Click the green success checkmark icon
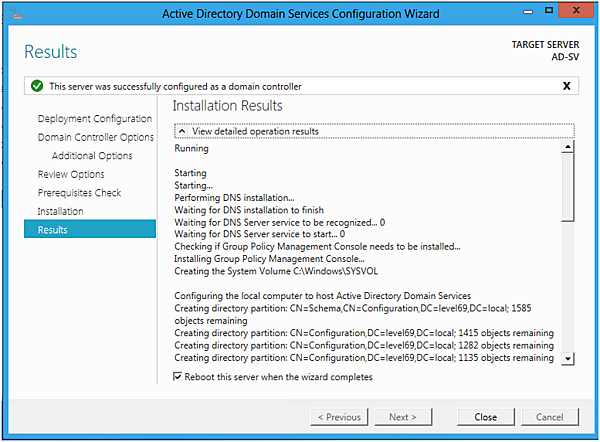This screenshot has height=442, width=600. point(37,86)
